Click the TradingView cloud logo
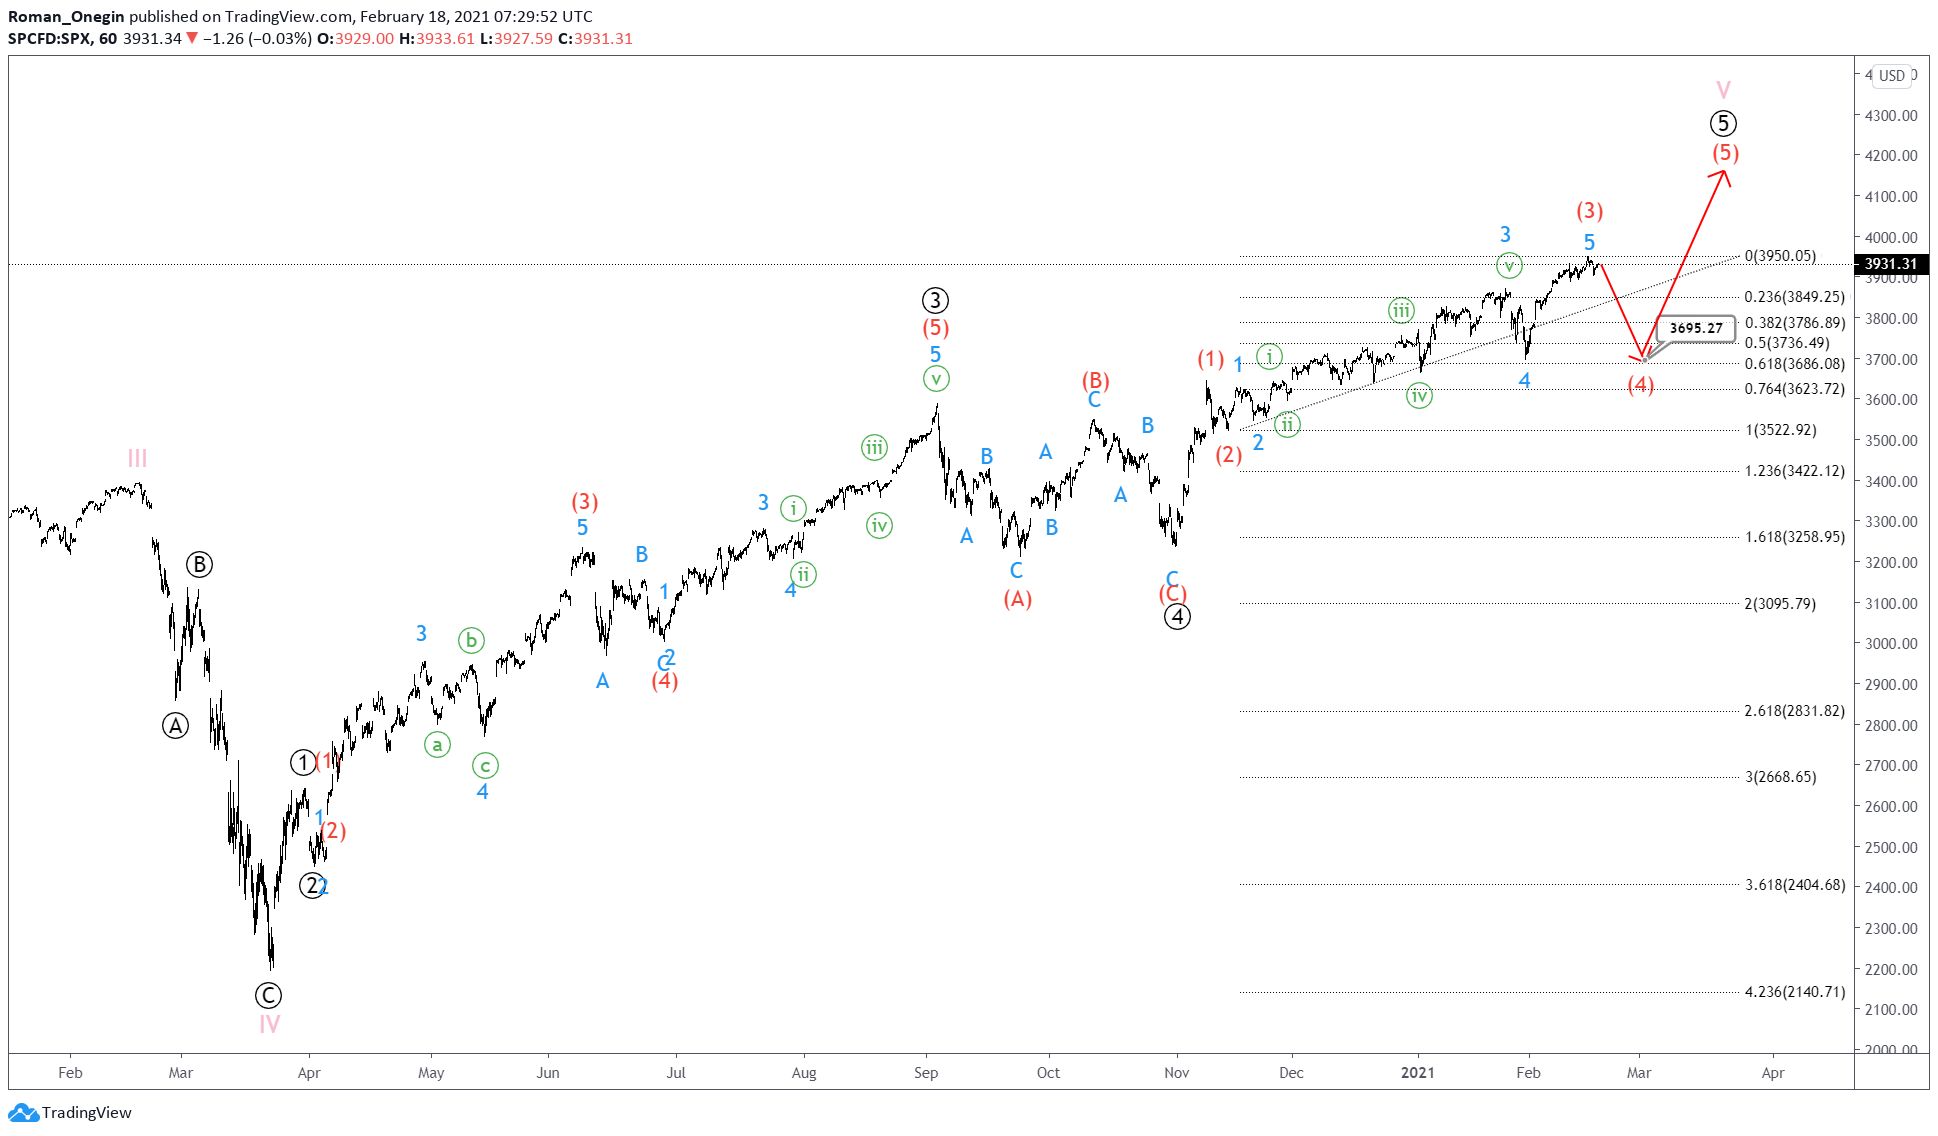The height and width of the screenshot is (1136, 1938). tap(23, 1112)
